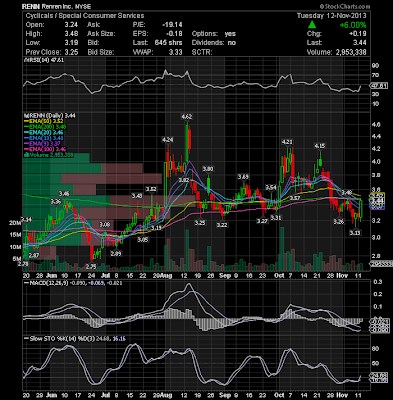The width and height of the screenshot is (393, 400).
Task: Click the 2.89 July low label
Action: click(116, 254)
